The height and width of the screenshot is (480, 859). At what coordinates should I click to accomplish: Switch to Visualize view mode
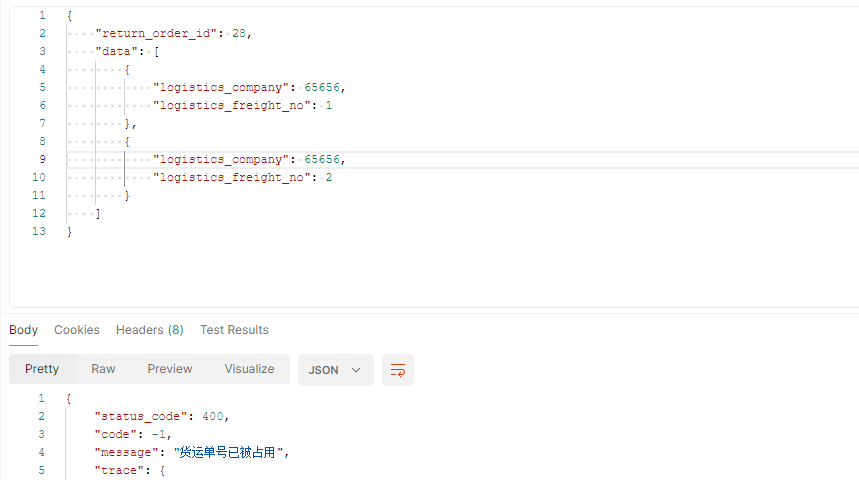249,369
